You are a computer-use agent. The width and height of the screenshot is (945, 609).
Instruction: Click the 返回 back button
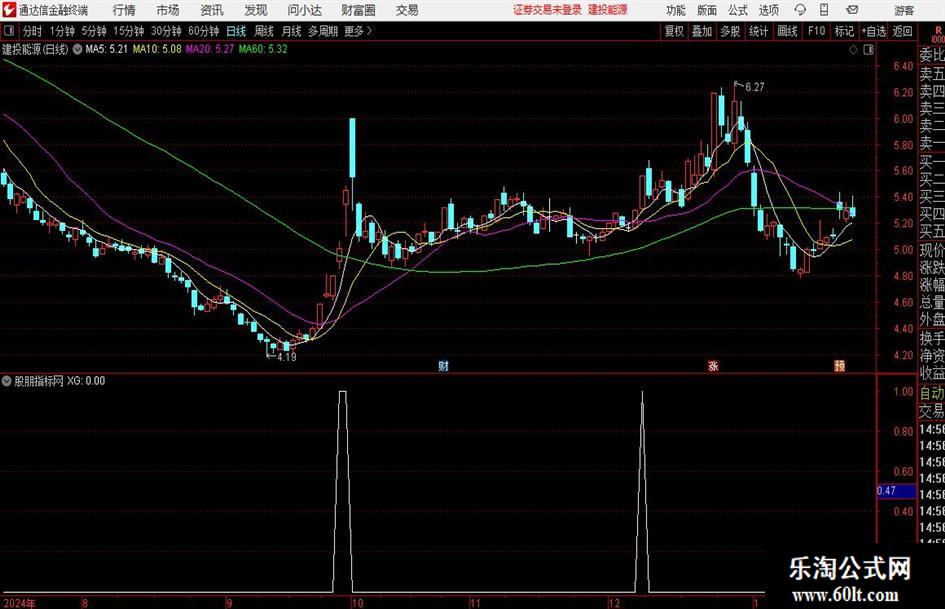(x=902, y=31)
